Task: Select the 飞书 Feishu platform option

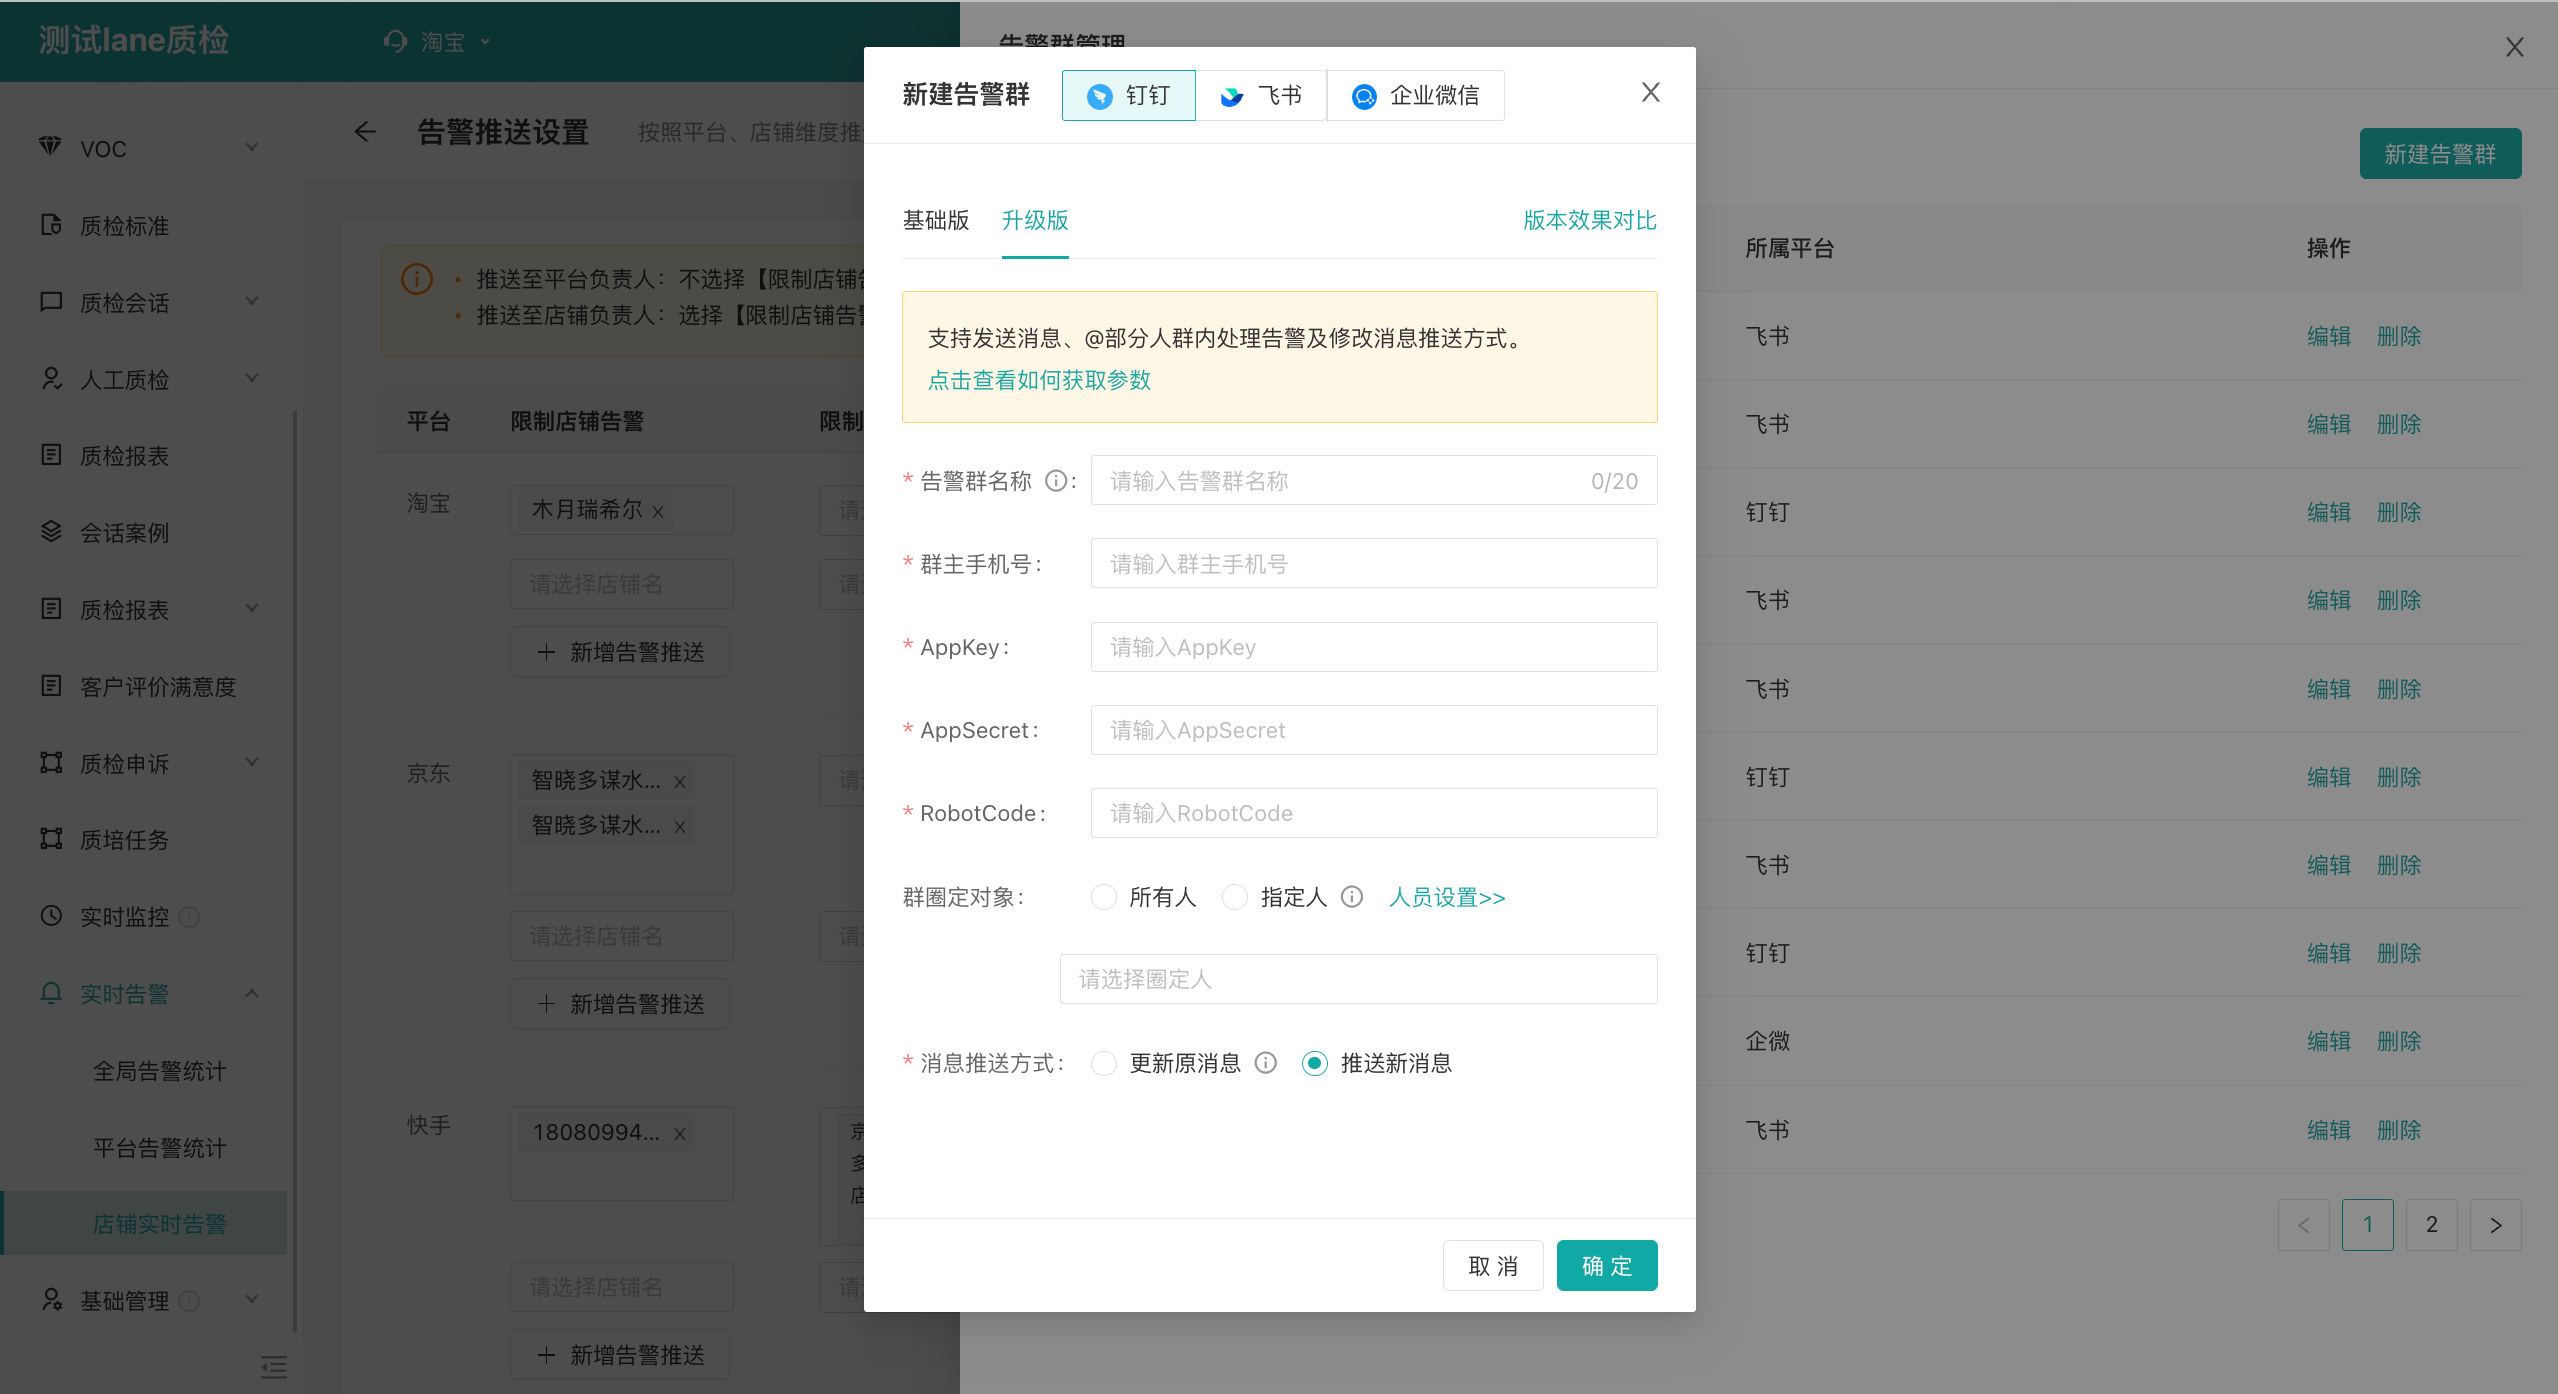Action: pyautogui.click(x=1261, y=96)
